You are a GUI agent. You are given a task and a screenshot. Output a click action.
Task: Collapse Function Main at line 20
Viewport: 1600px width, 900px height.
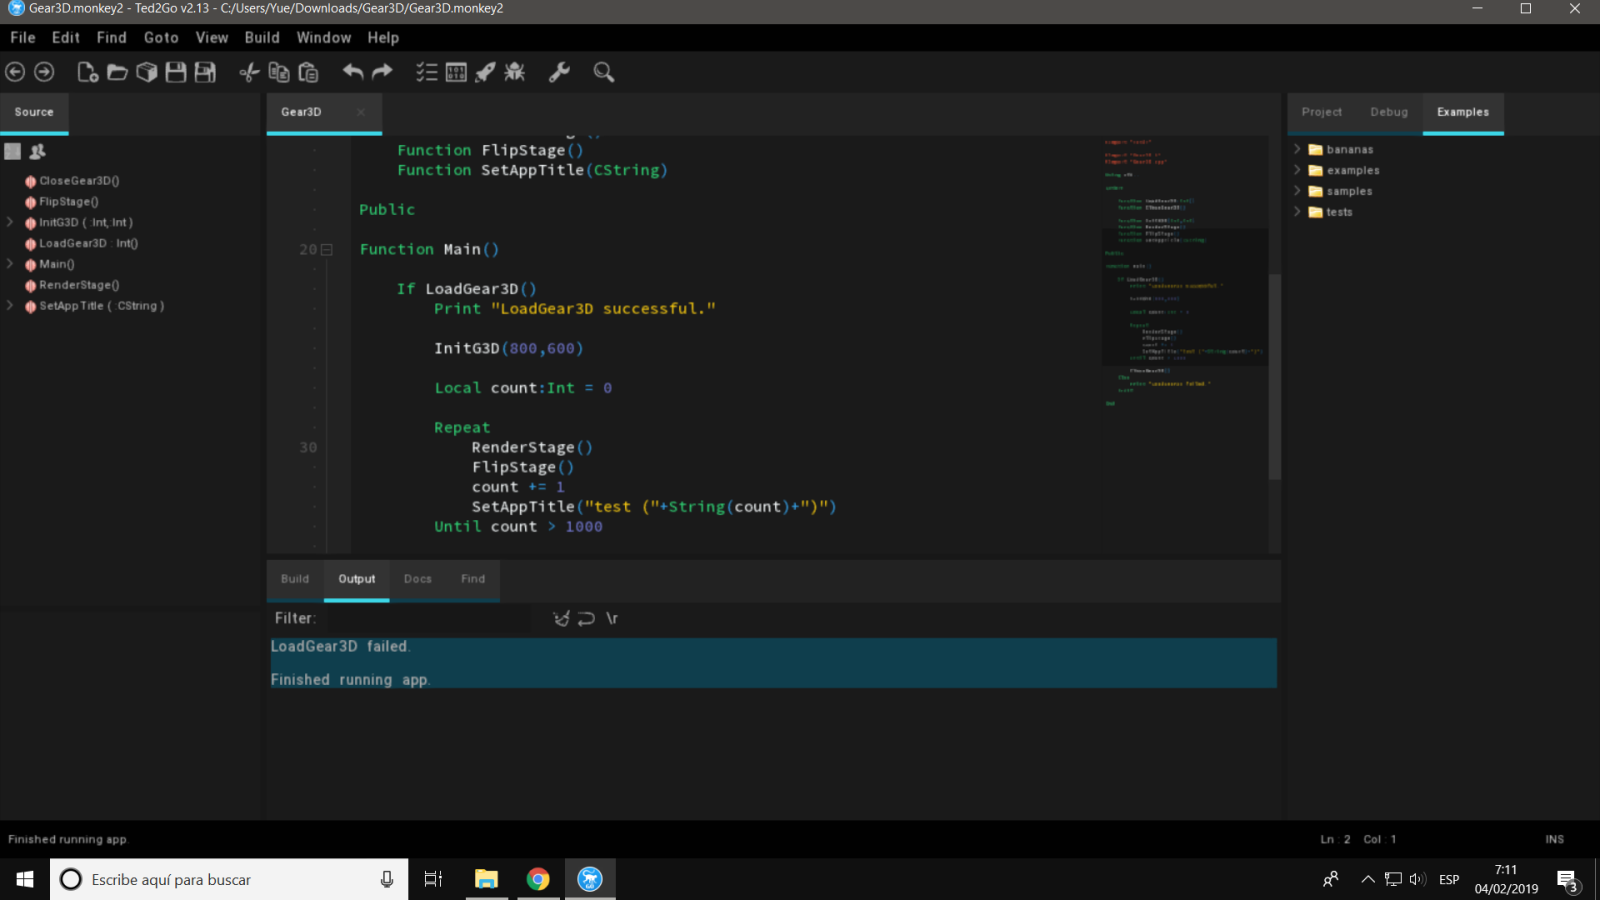[x=326, y=250]
